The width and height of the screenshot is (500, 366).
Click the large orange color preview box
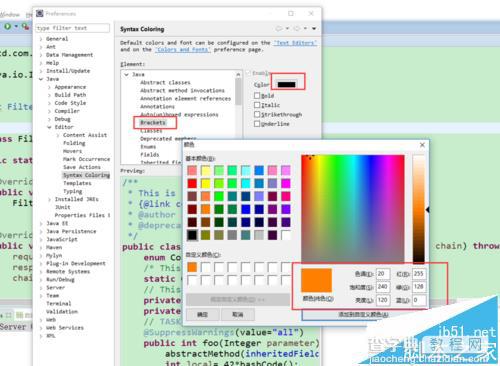[317, 281]
